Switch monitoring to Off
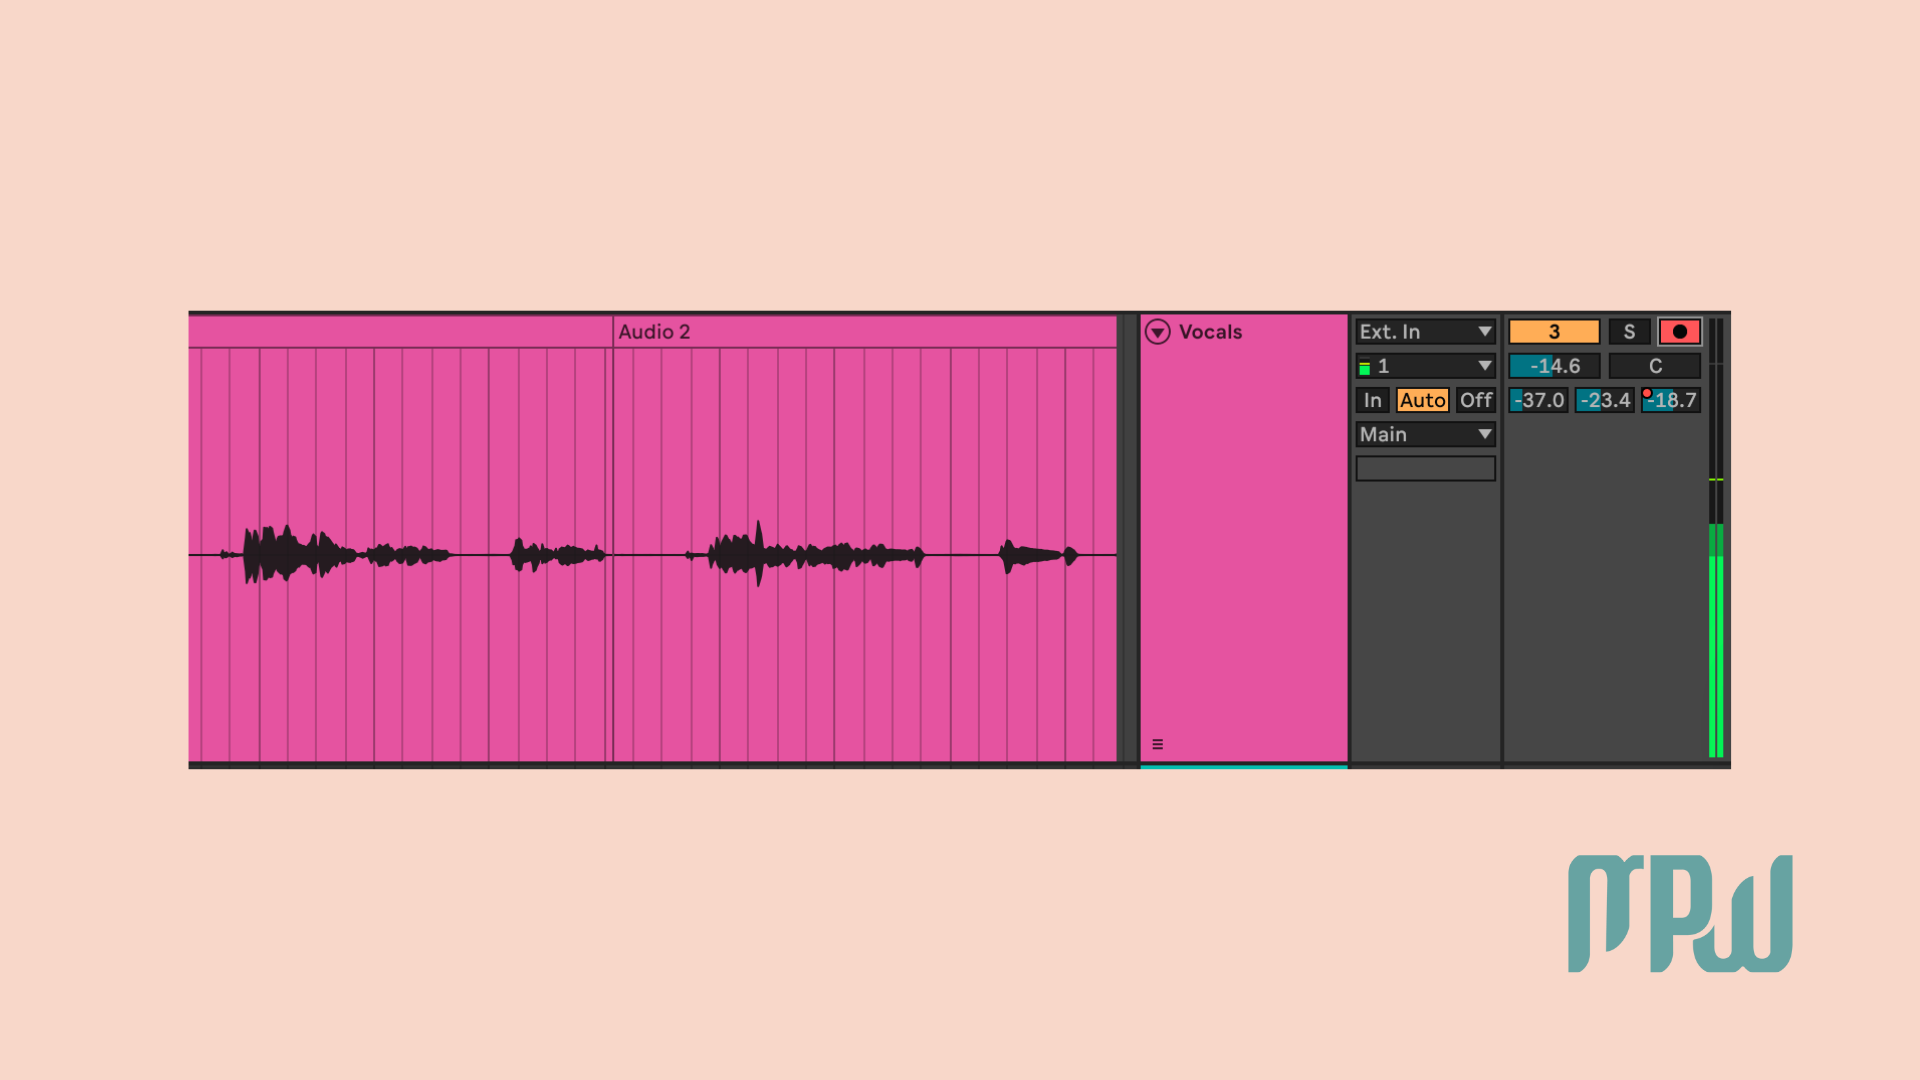1920x1080 pixels. click(1475, 400)
